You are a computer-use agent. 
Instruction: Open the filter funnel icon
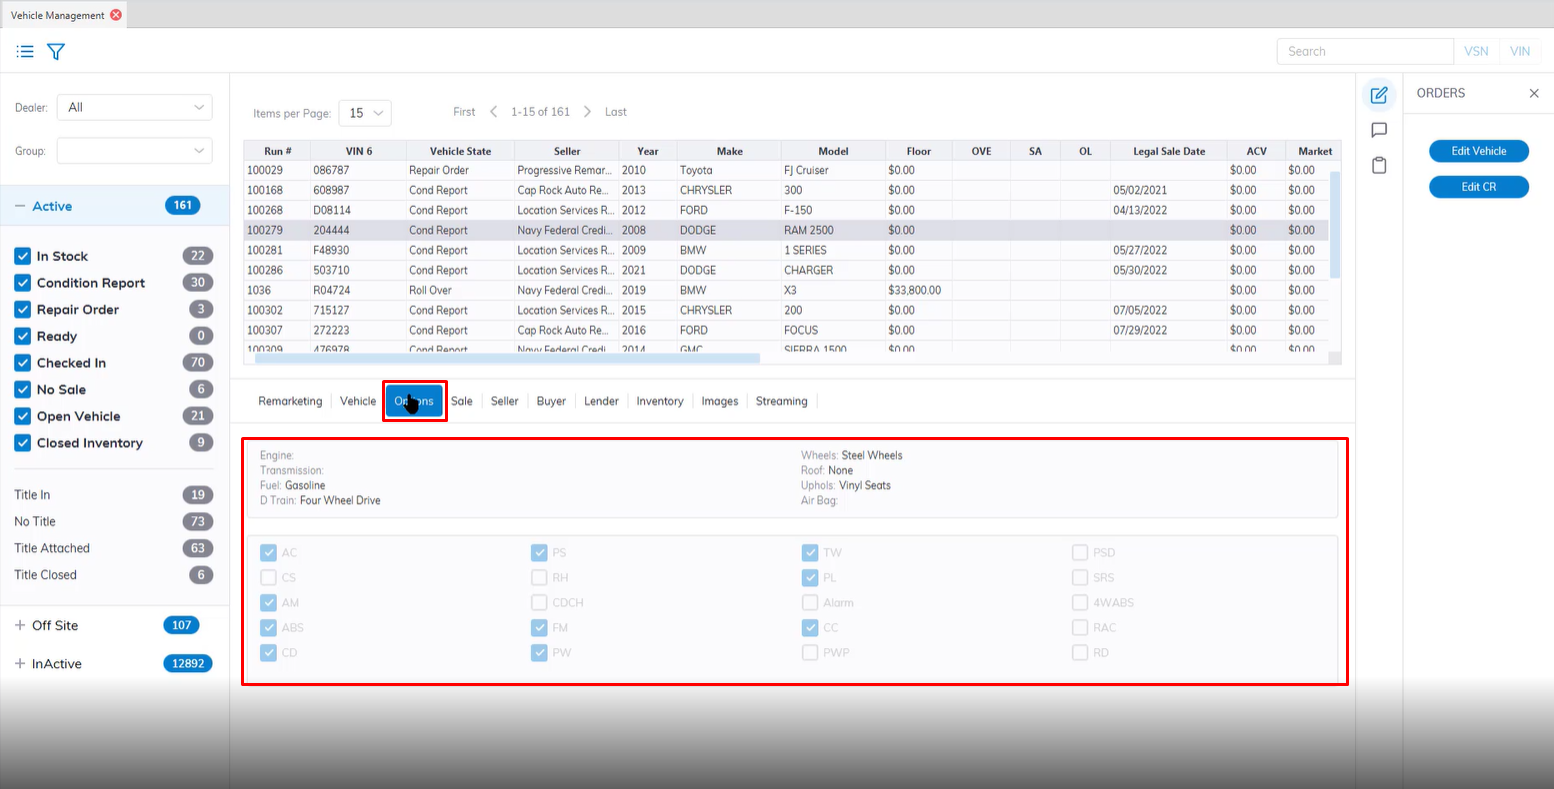[56, 52]
